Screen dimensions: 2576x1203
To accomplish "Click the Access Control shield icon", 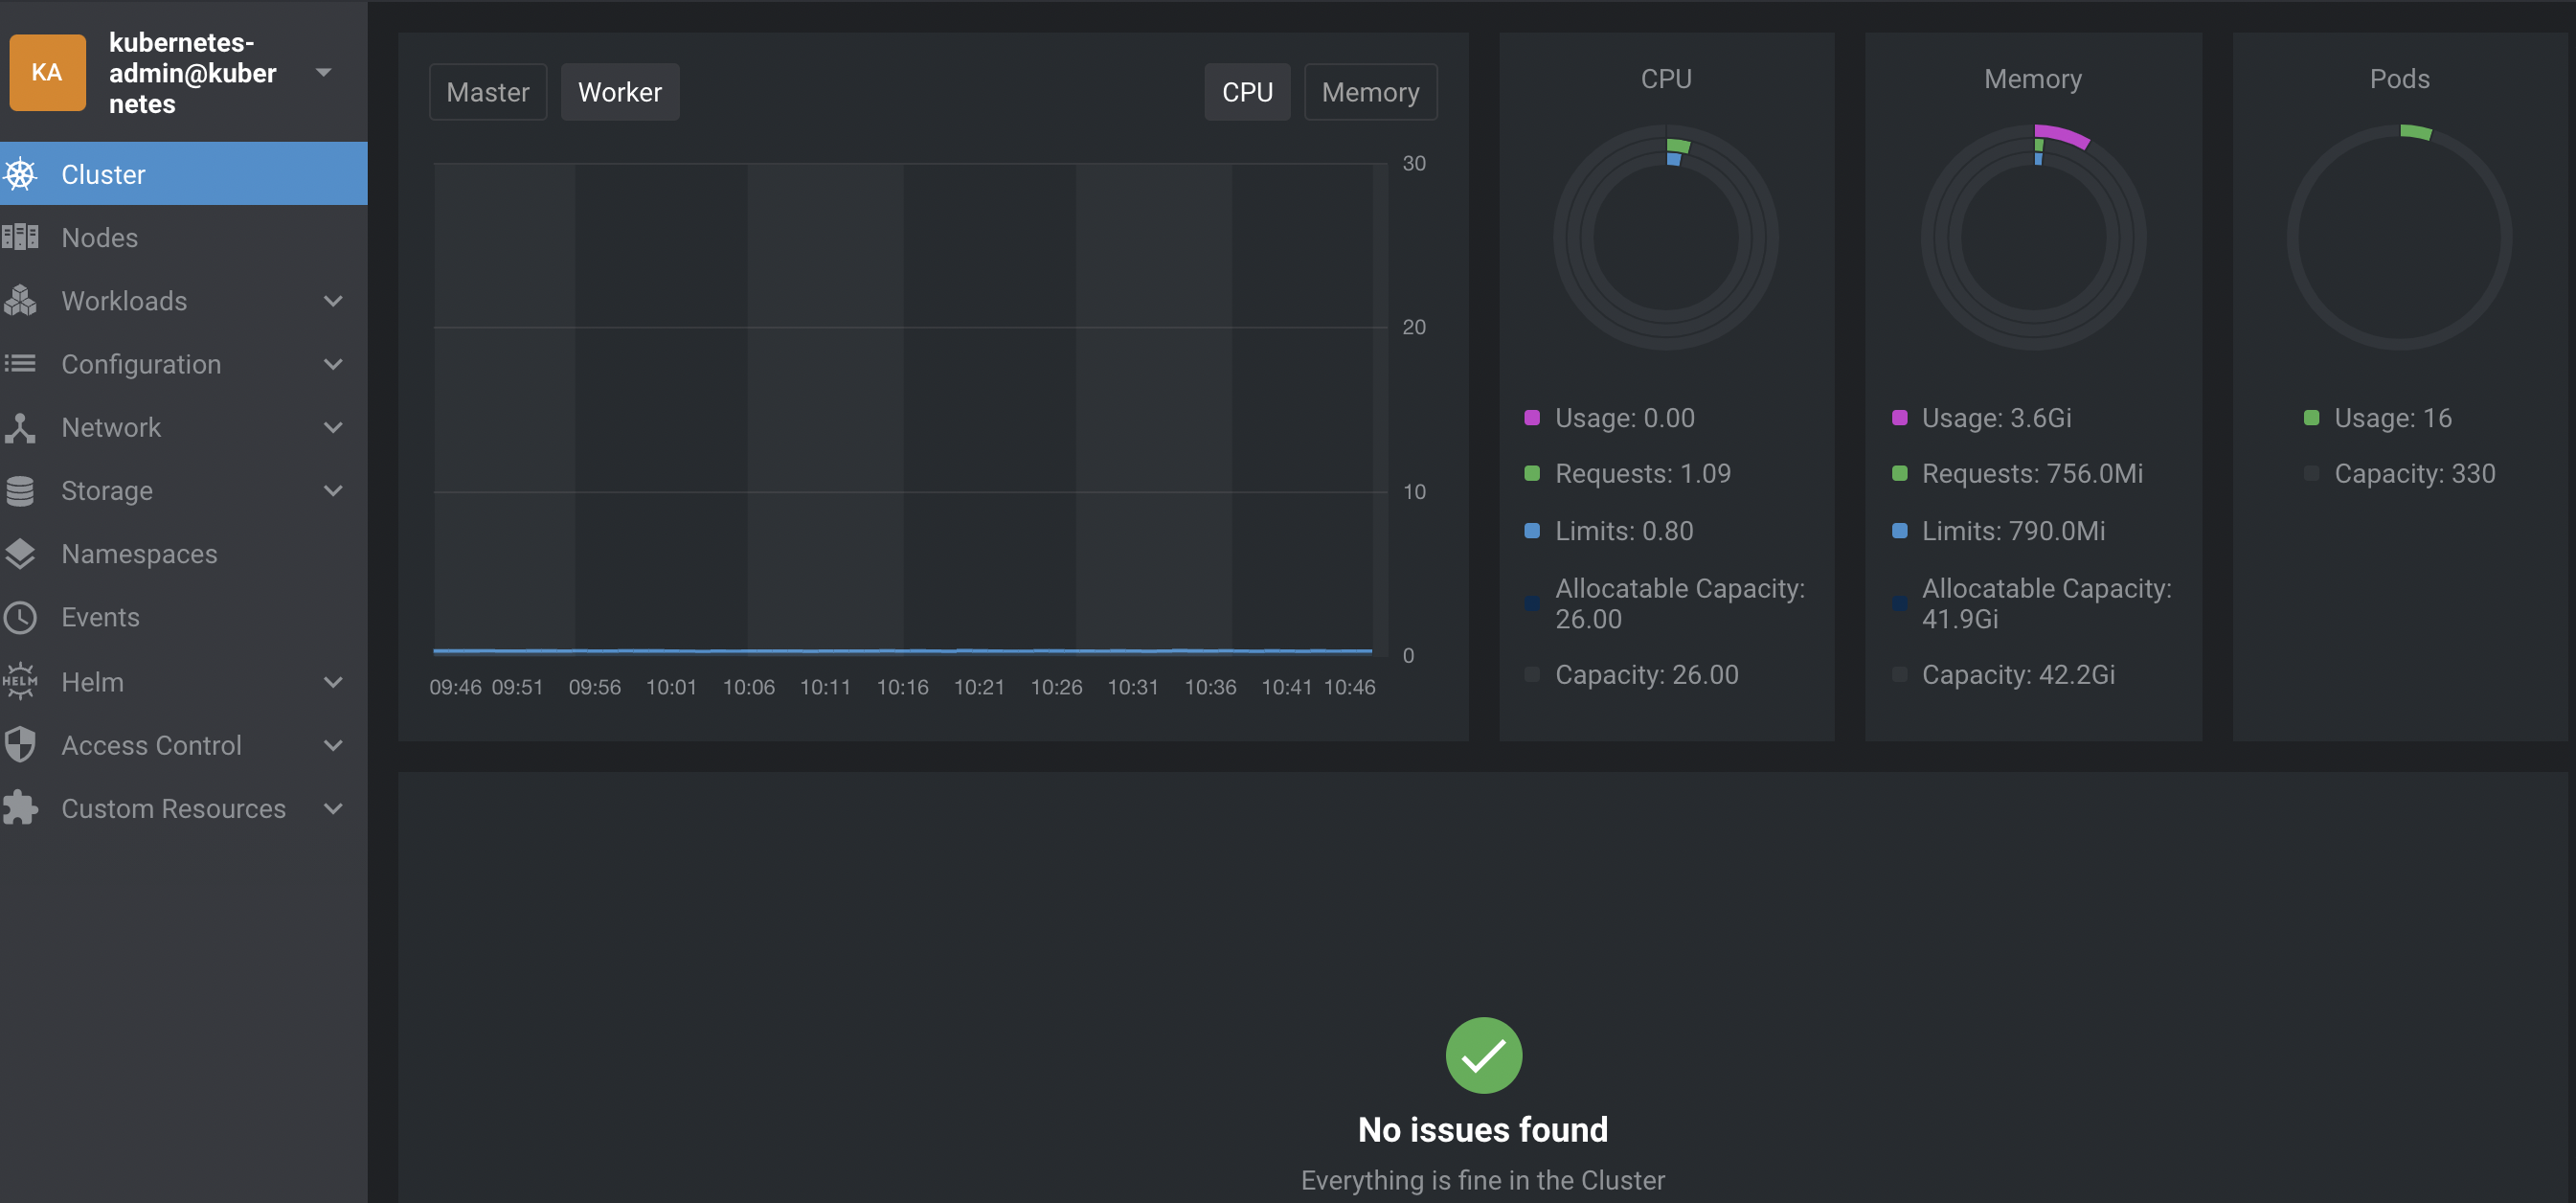I will 21,745.
